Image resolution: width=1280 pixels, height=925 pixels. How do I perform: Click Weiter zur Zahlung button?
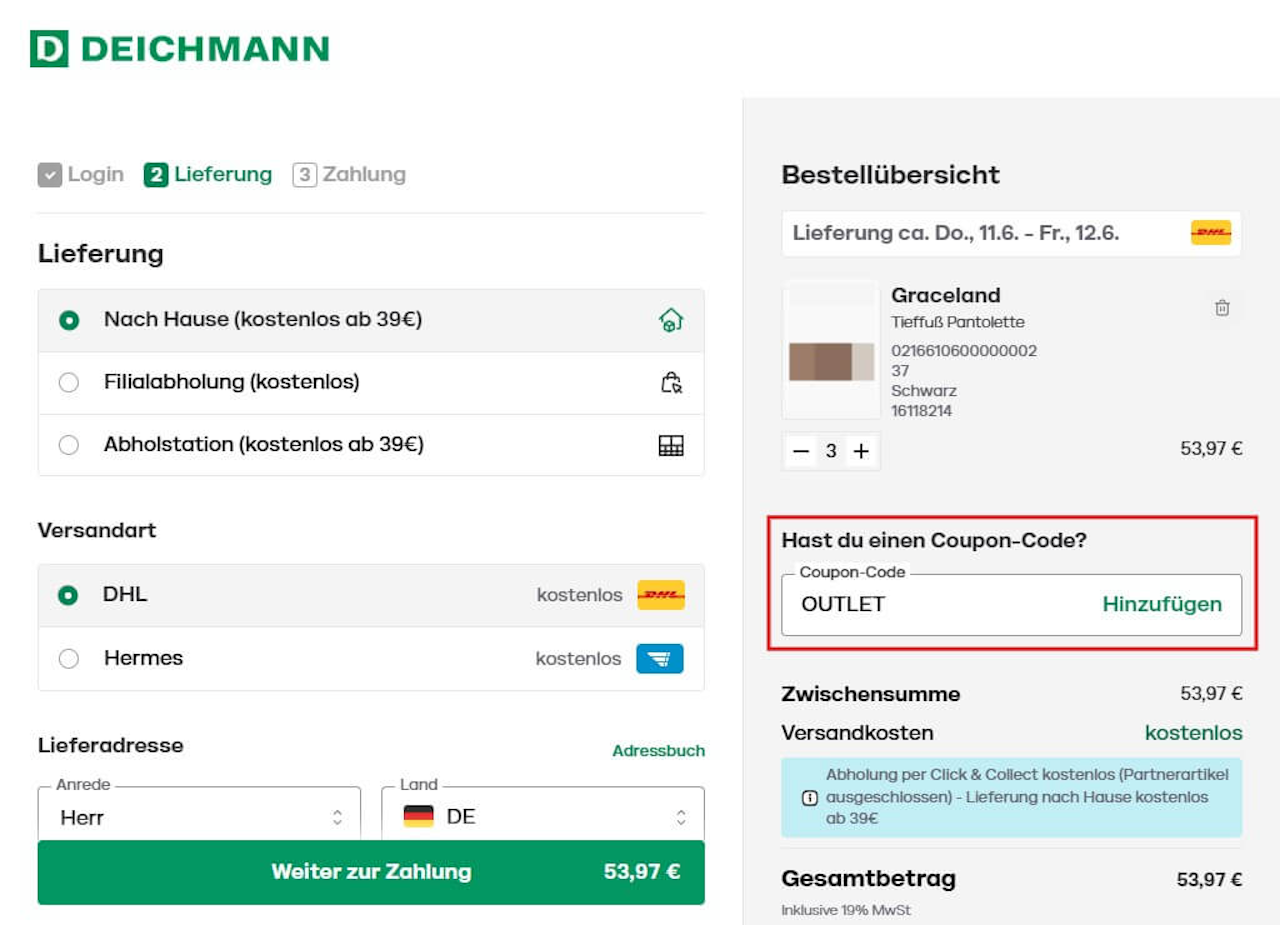click(x=371, y=872)
